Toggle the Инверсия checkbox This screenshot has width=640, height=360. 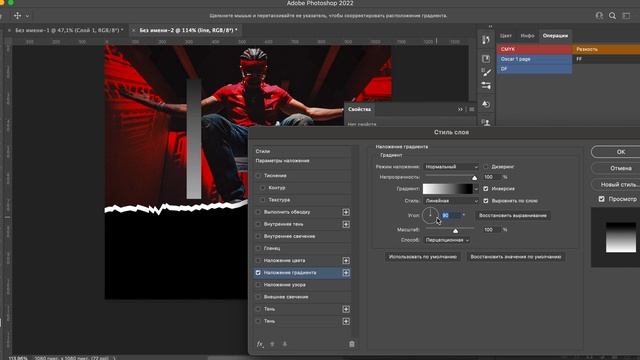point(486,189)
